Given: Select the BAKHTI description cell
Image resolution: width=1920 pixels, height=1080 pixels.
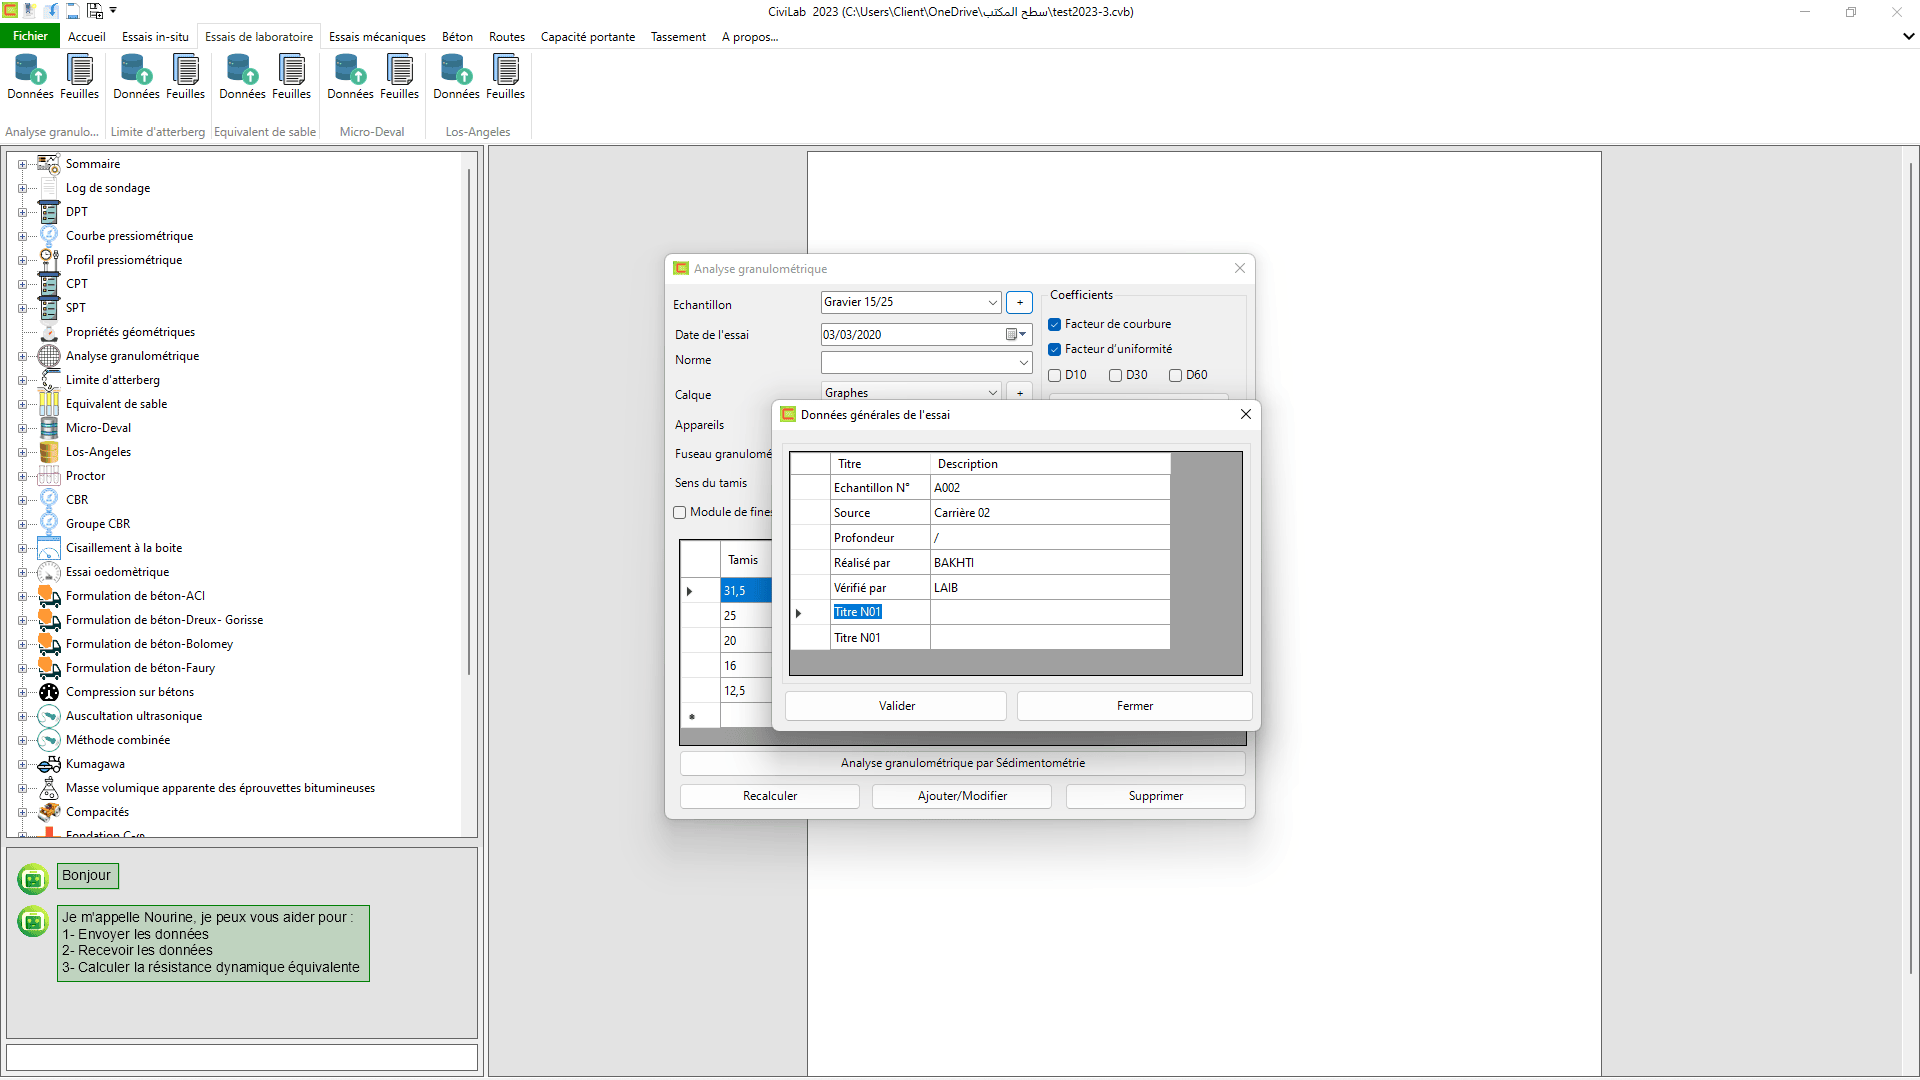Looking at the screenshot, I should coord(1050,563).
